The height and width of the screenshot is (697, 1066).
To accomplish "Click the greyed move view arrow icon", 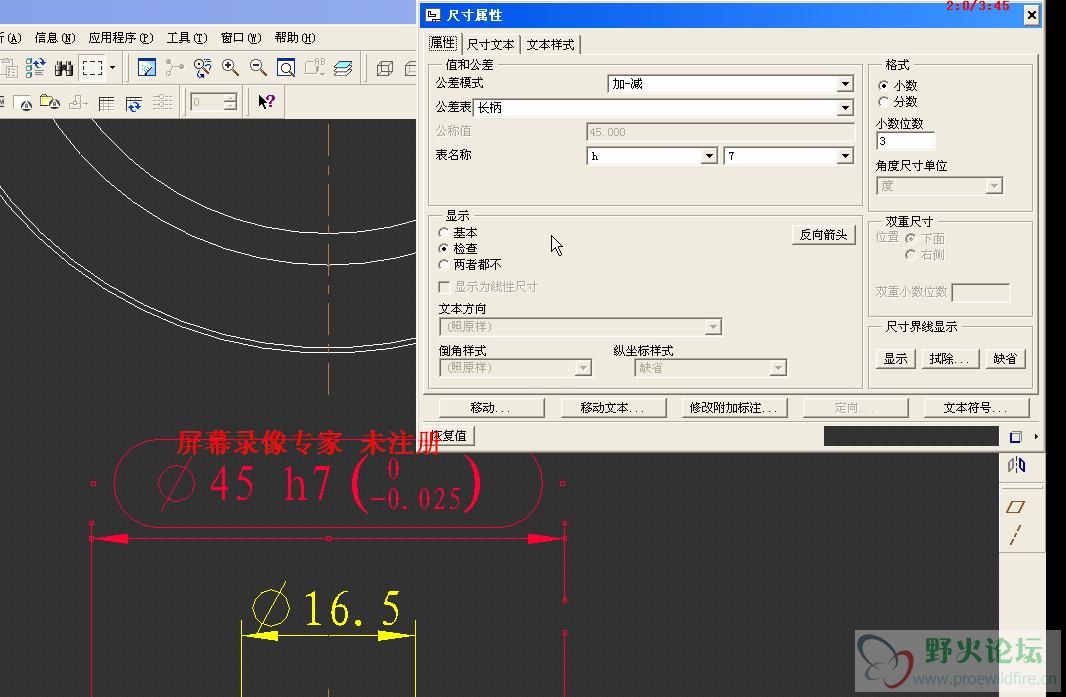I will point(78,103).
